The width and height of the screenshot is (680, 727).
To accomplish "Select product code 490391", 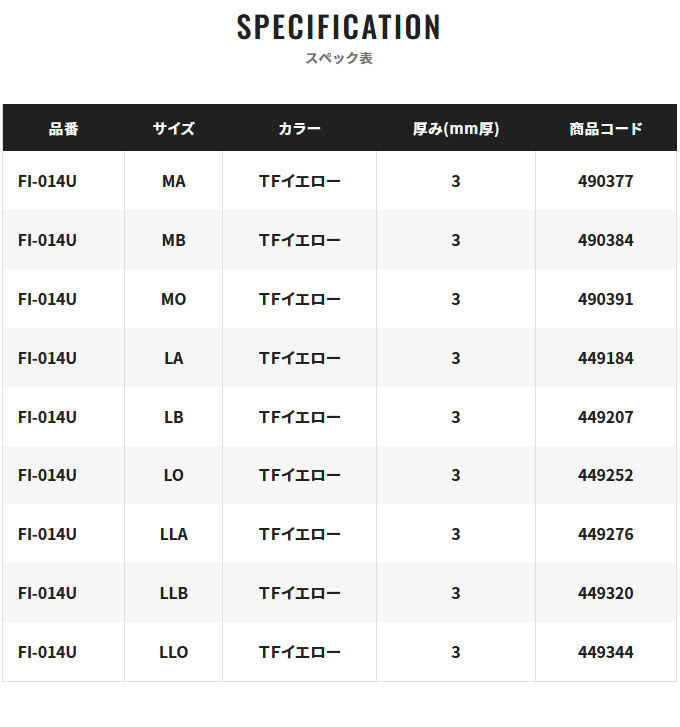I will pos(605,299).
